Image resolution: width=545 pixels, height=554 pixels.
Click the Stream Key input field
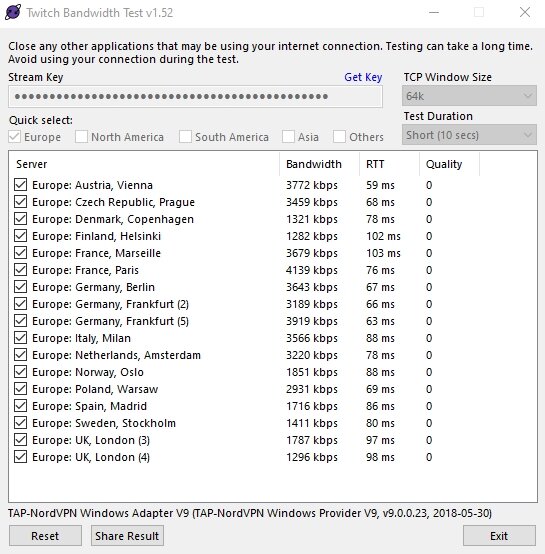coord(195,96)
